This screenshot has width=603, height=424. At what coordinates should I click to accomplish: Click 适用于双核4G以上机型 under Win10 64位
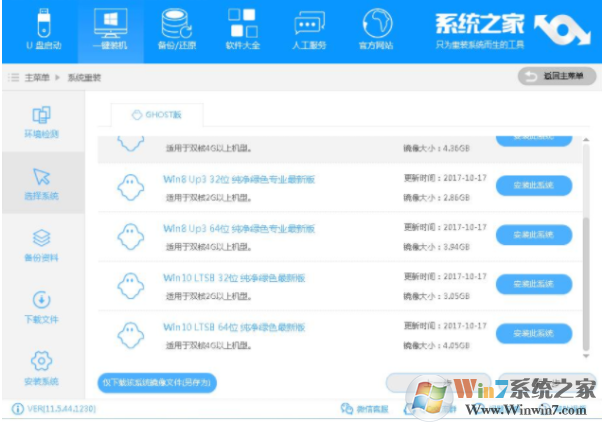tap(209, 345)
